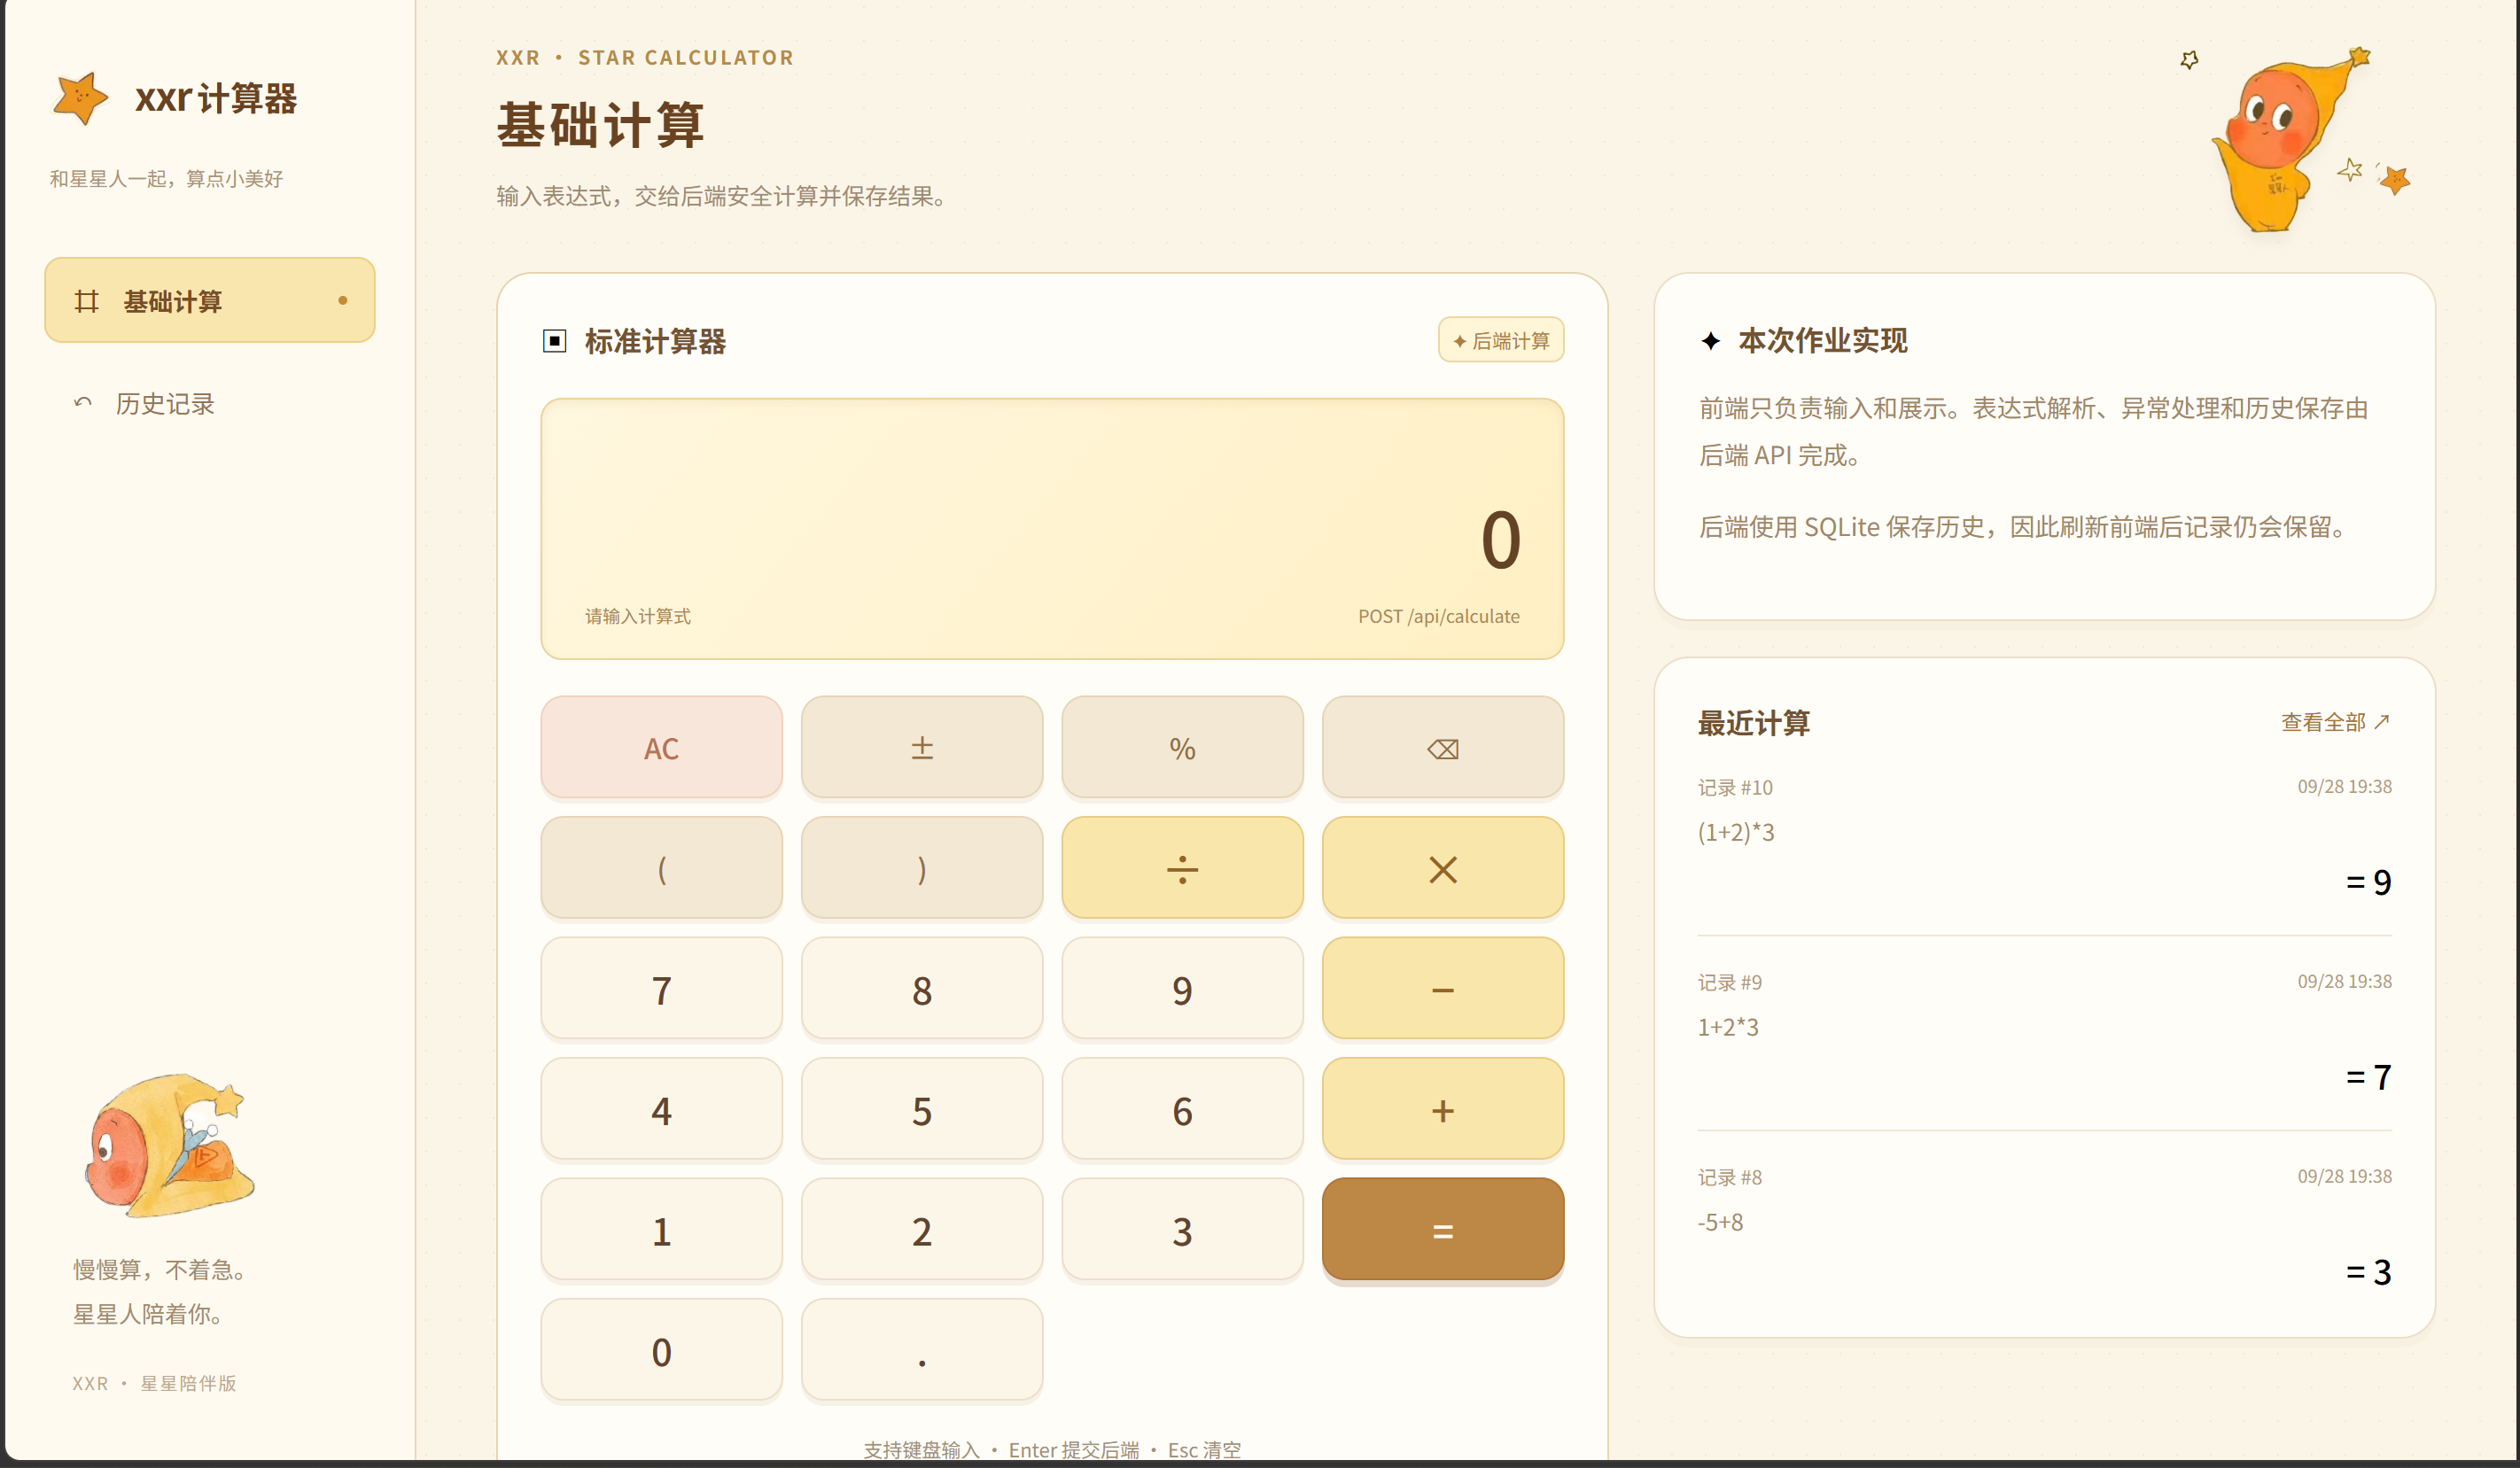Click the percent key

[1182, 748]
